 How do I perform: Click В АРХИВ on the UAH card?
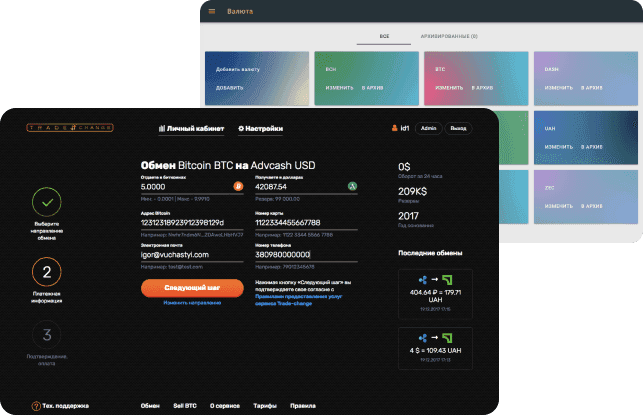click(592, 147)
